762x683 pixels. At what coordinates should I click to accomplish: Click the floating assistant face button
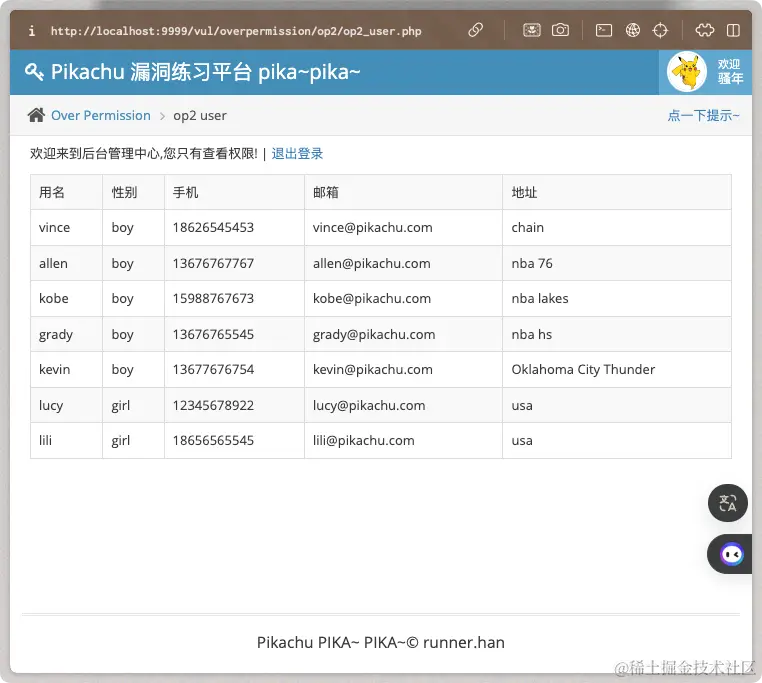pos(731,554)
